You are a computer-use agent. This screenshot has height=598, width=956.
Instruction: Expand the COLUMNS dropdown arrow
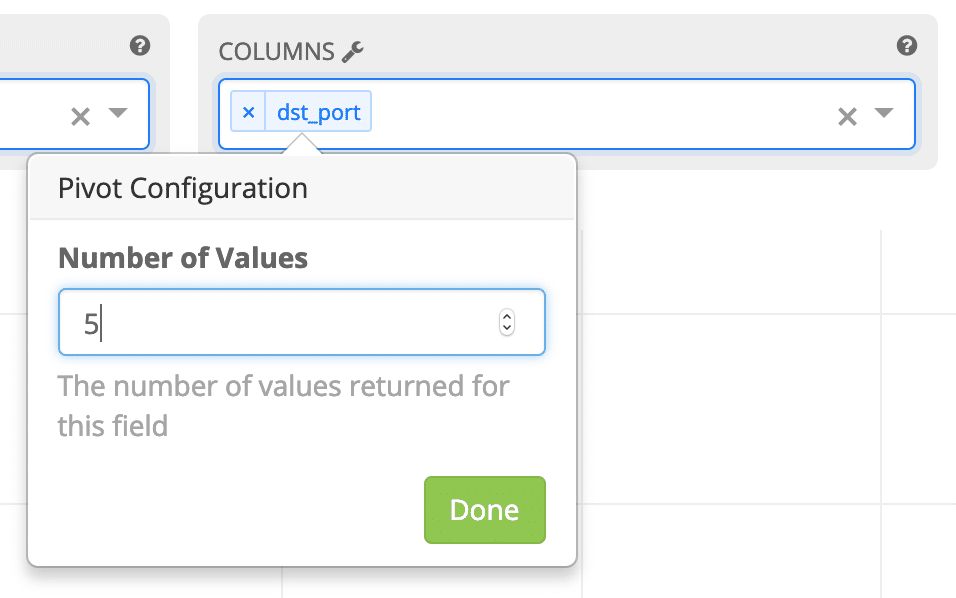(883, 113)
